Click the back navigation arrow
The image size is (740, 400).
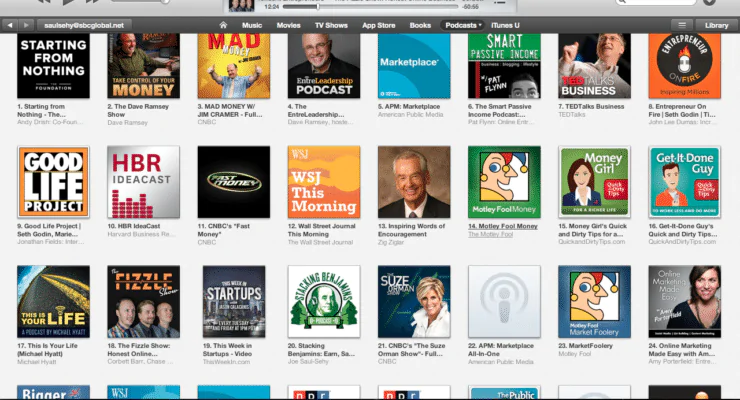pos(10,25)
